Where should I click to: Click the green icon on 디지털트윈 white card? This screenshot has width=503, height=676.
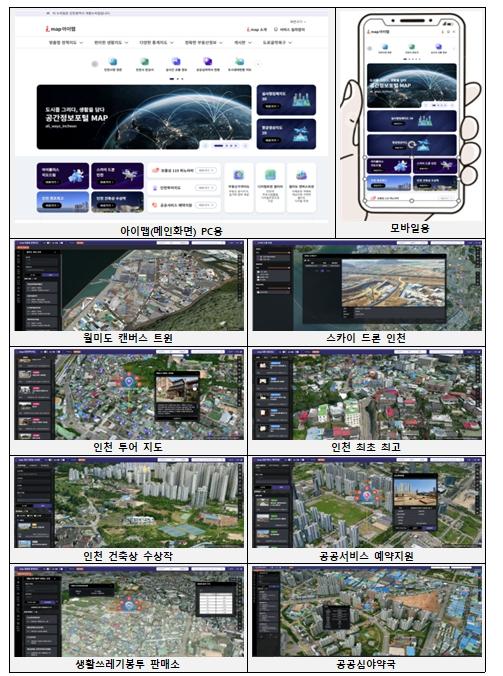coord(270,175)
